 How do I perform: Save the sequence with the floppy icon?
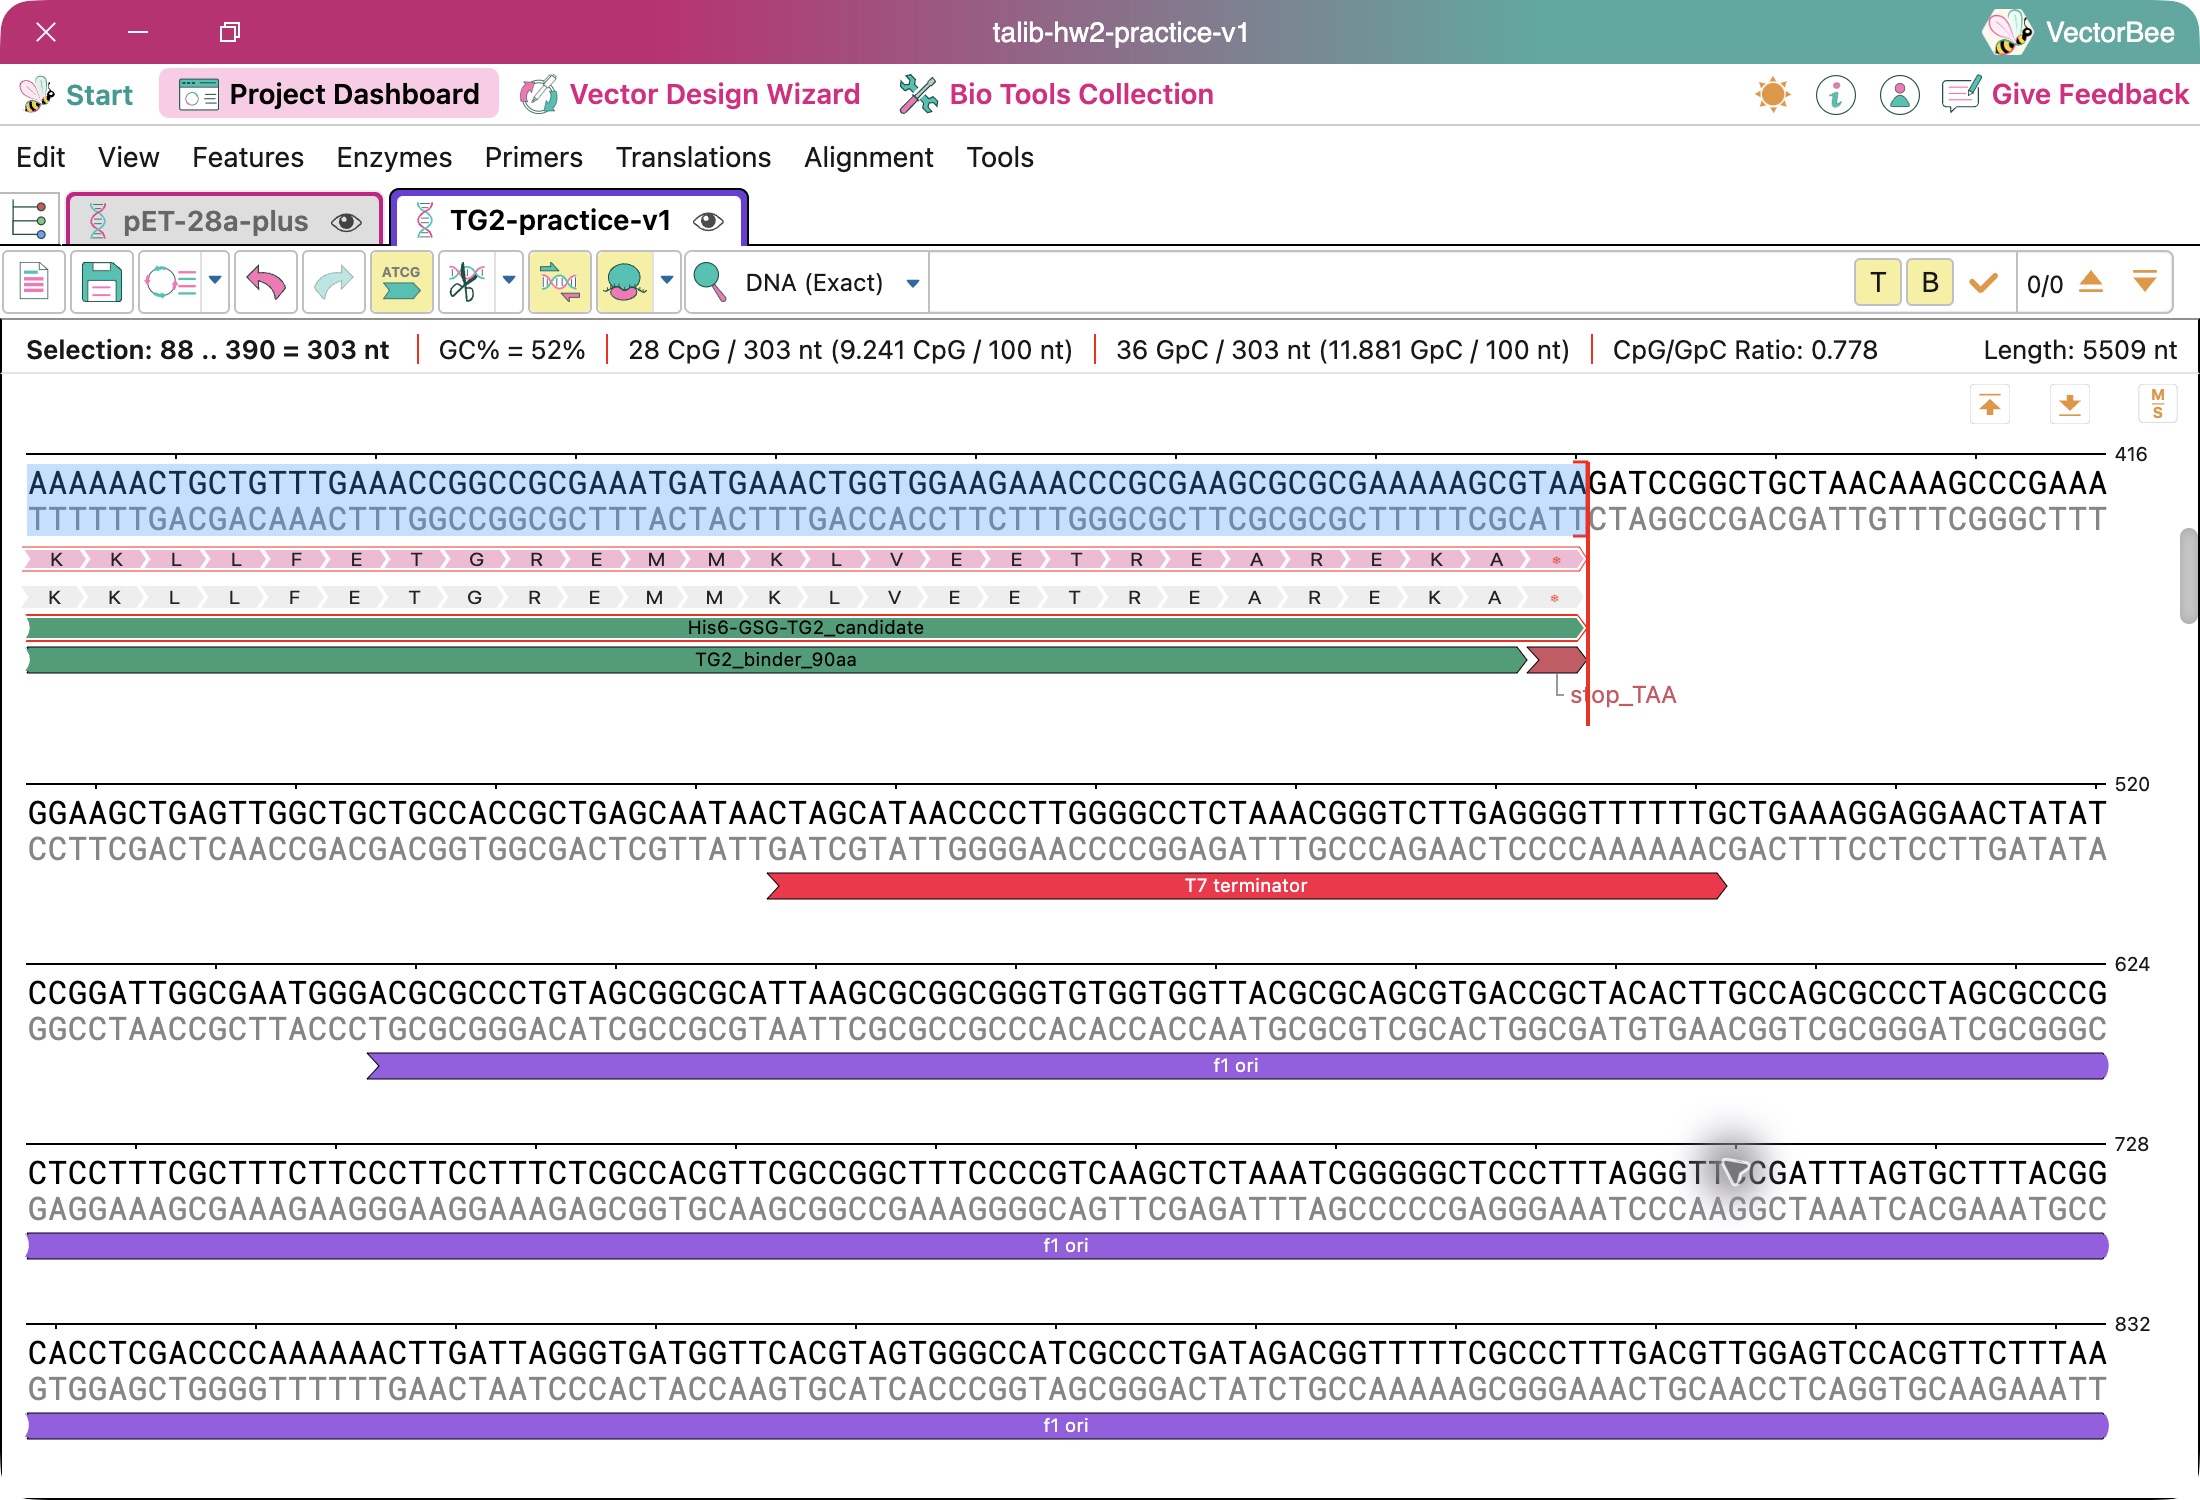coord(101,283)
